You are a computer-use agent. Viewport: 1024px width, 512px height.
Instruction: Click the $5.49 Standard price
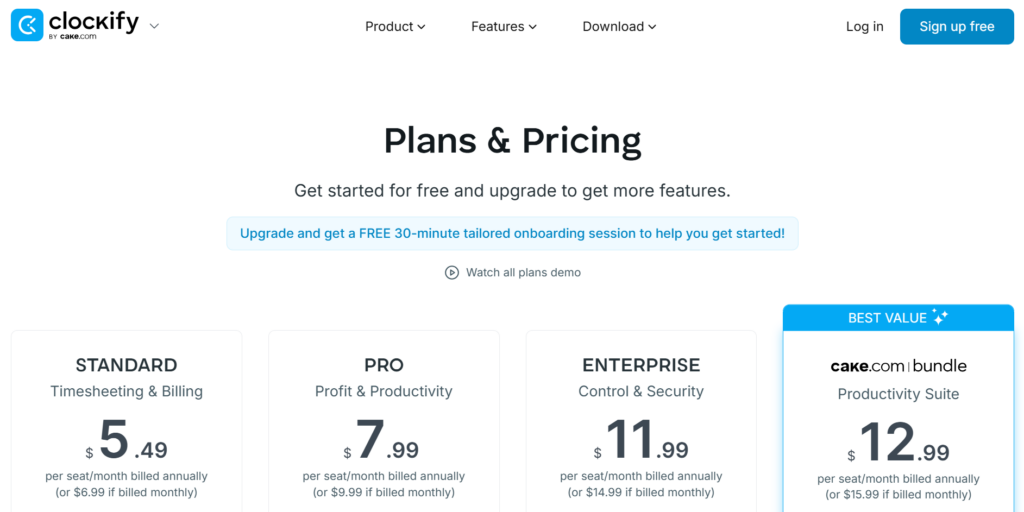click(127, 440)
